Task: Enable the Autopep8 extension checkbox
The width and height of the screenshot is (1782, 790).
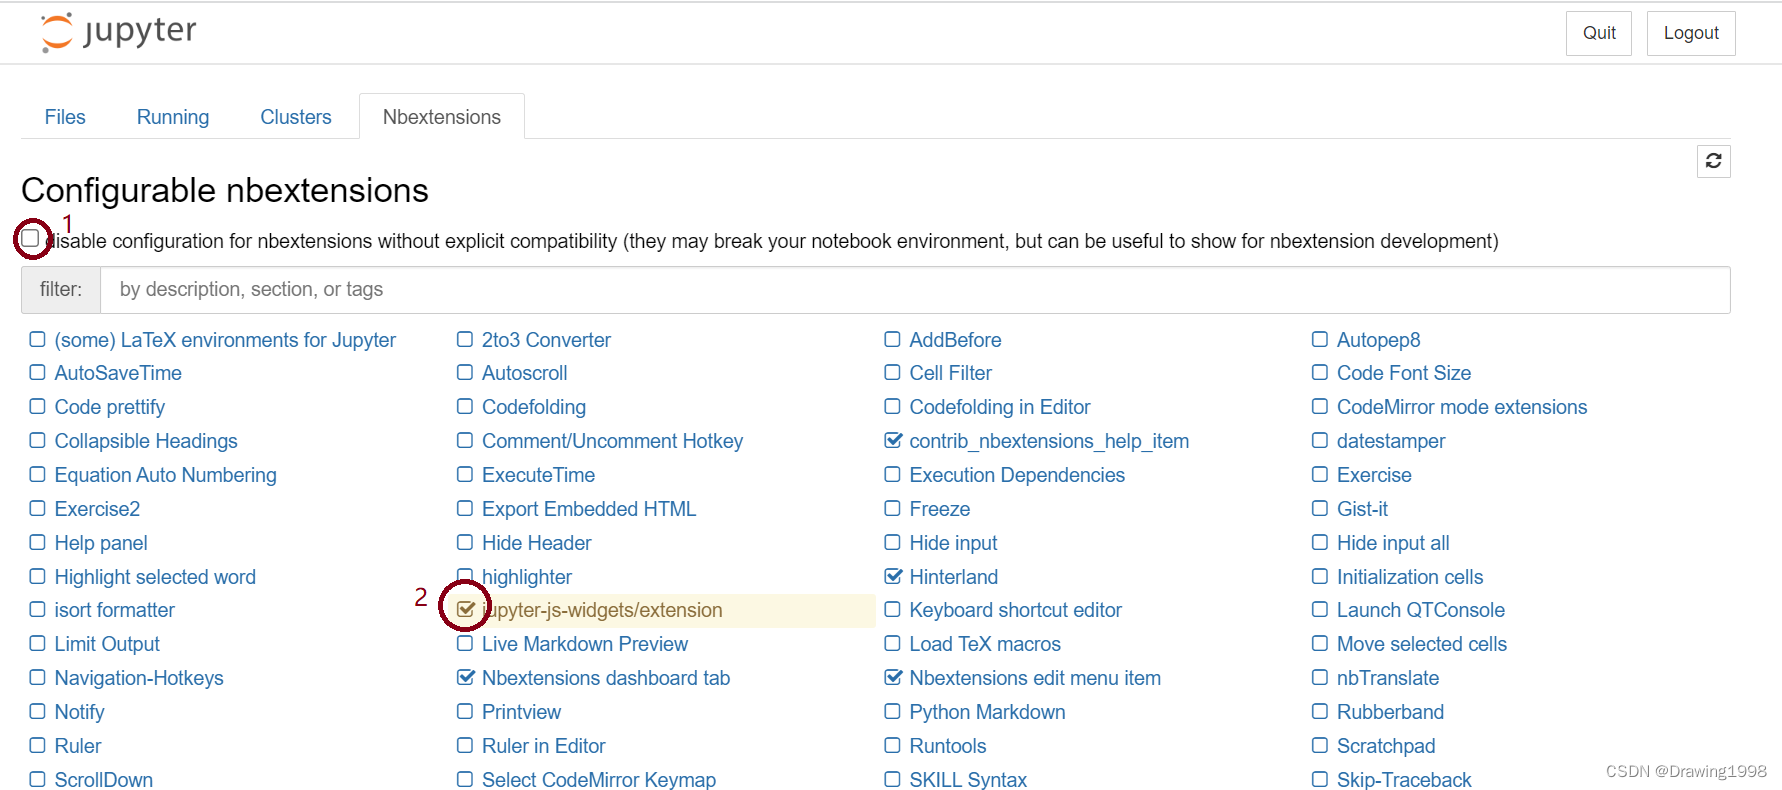Action: coord(1320,340)
